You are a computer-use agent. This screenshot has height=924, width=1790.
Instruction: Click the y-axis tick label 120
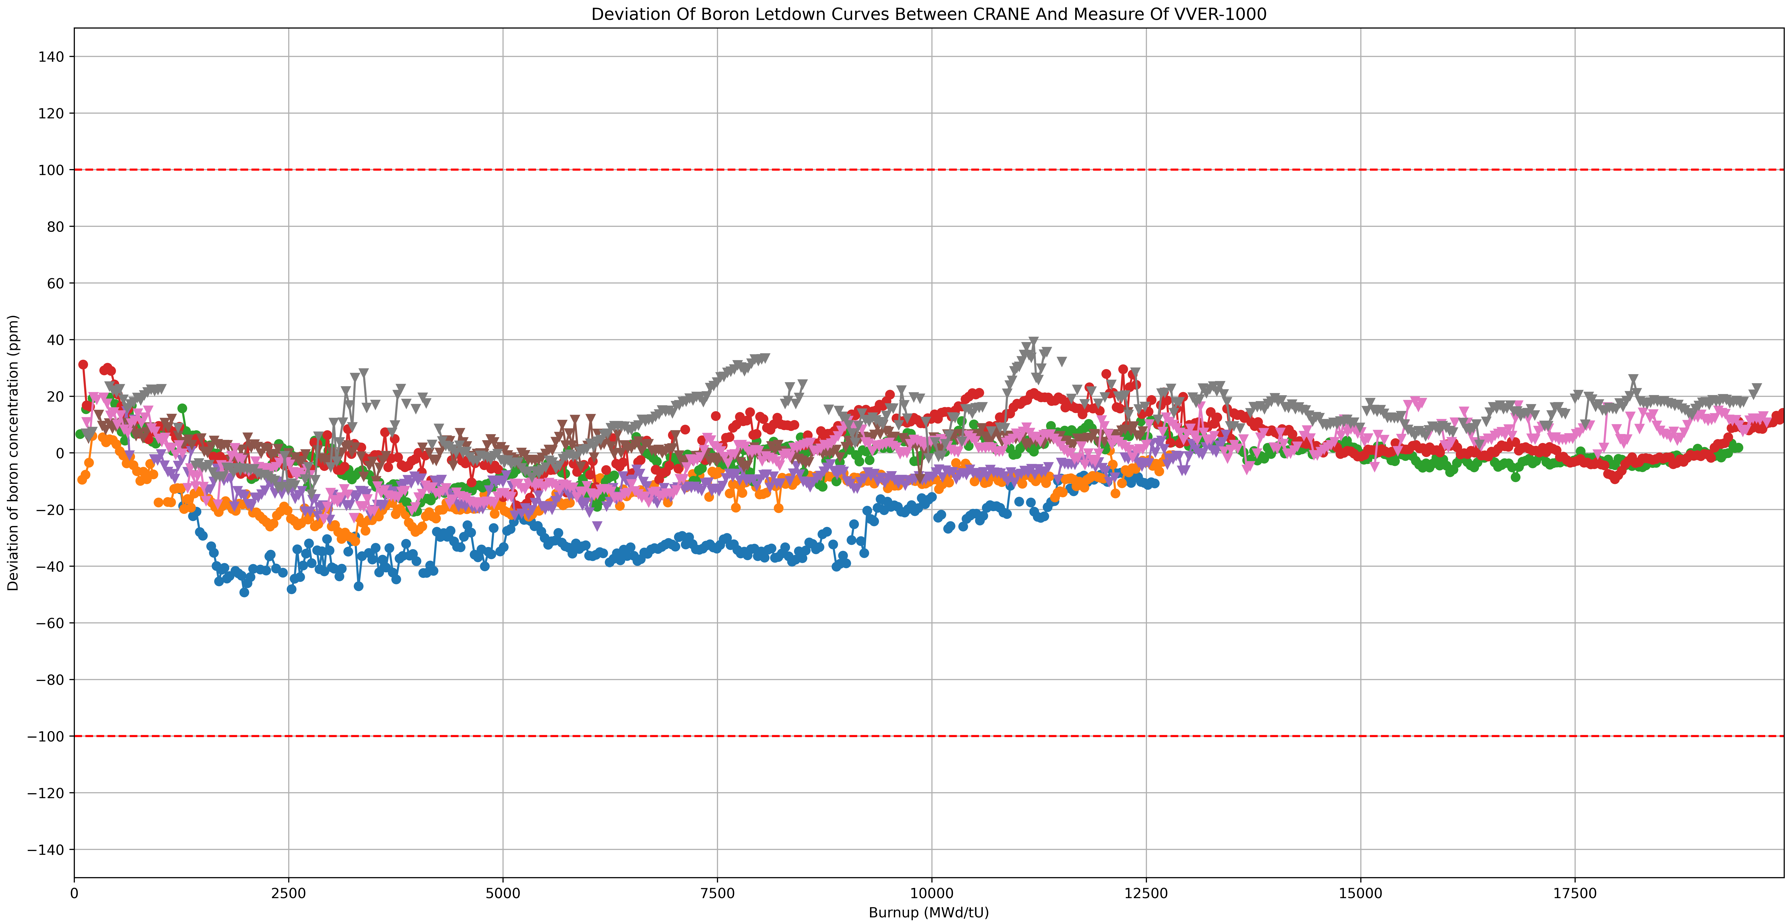coord(52,114)
